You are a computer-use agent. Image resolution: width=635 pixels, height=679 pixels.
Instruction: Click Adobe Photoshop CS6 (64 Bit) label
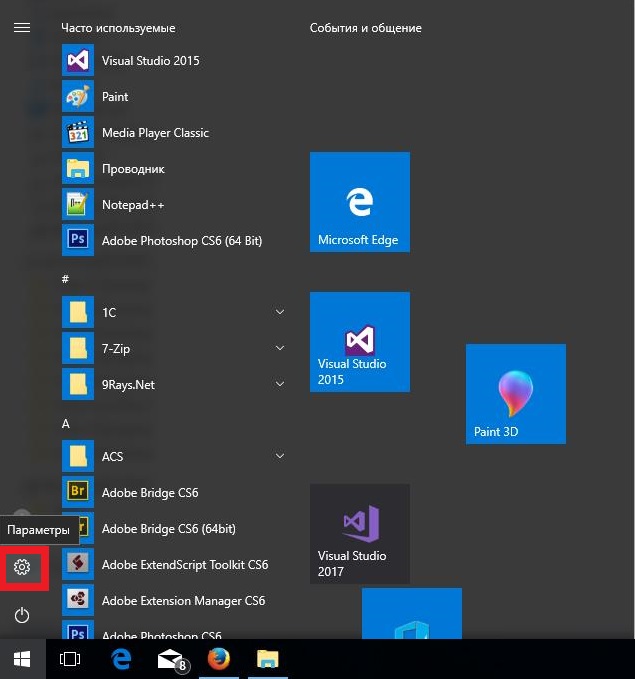click(x=182, y=241)
